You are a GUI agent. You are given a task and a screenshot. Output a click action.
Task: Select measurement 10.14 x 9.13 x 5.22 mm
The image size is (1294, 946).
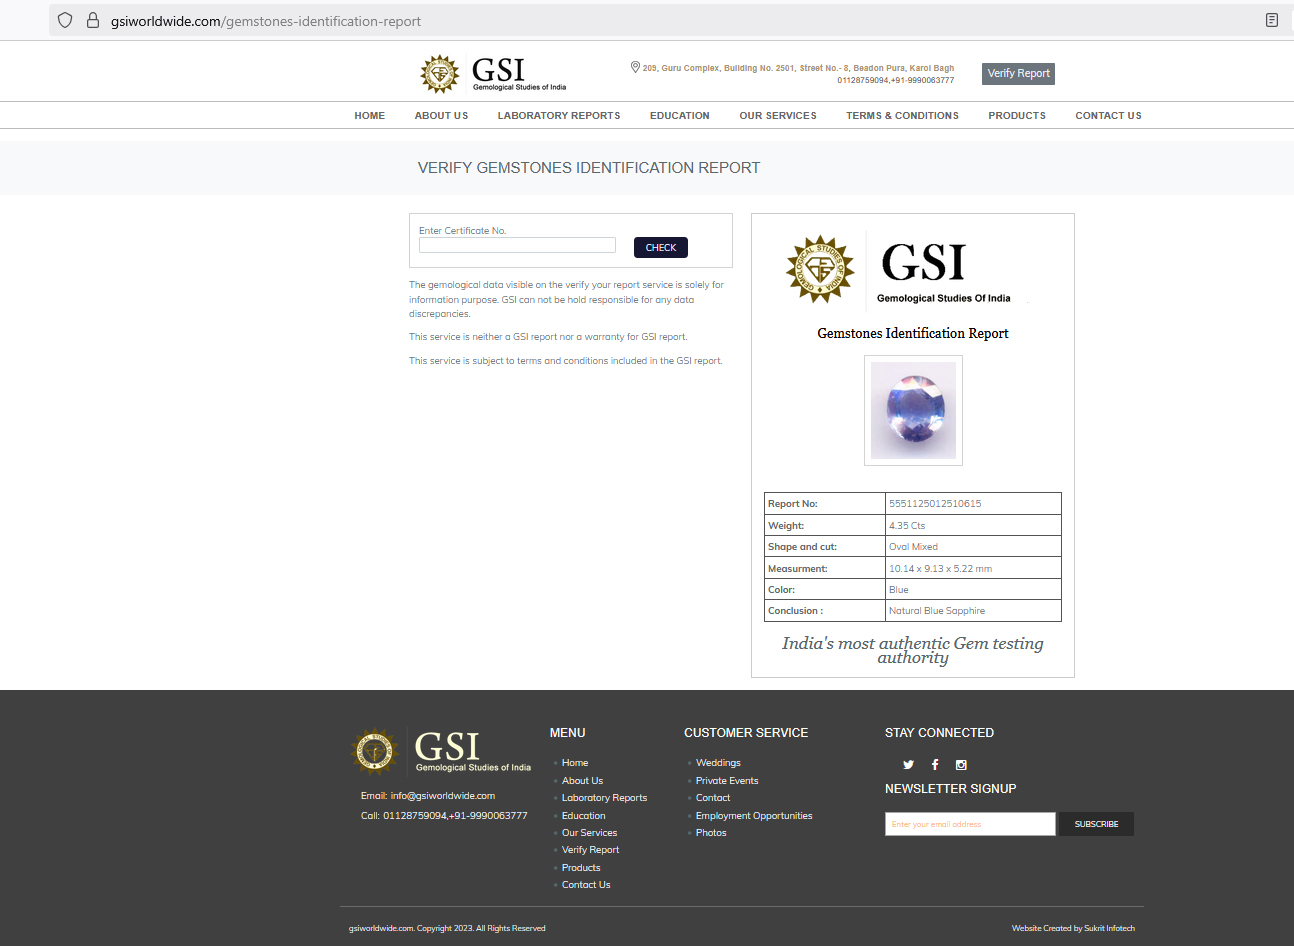click(x=940, y=569)
